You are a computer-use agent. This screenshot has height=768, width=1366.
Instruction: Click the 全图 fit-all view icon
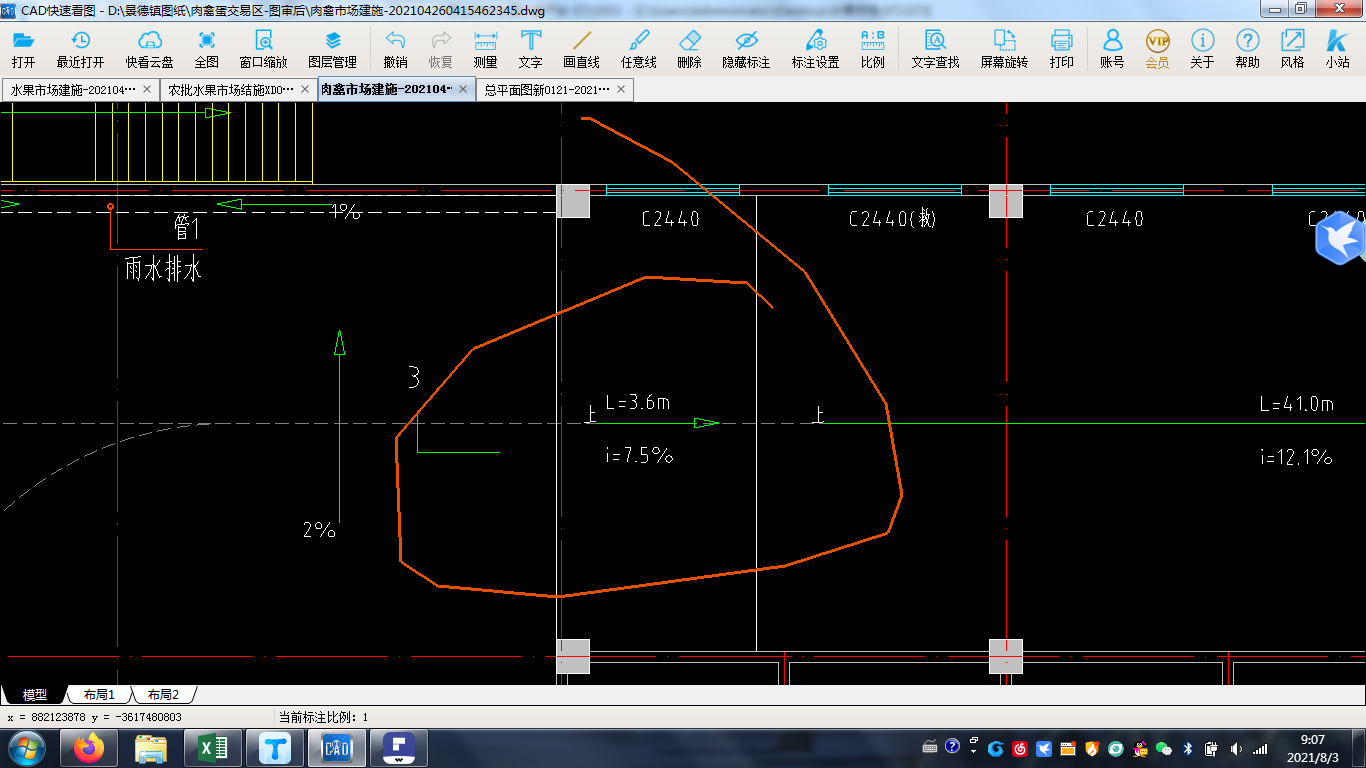click(x=207, y=48)
